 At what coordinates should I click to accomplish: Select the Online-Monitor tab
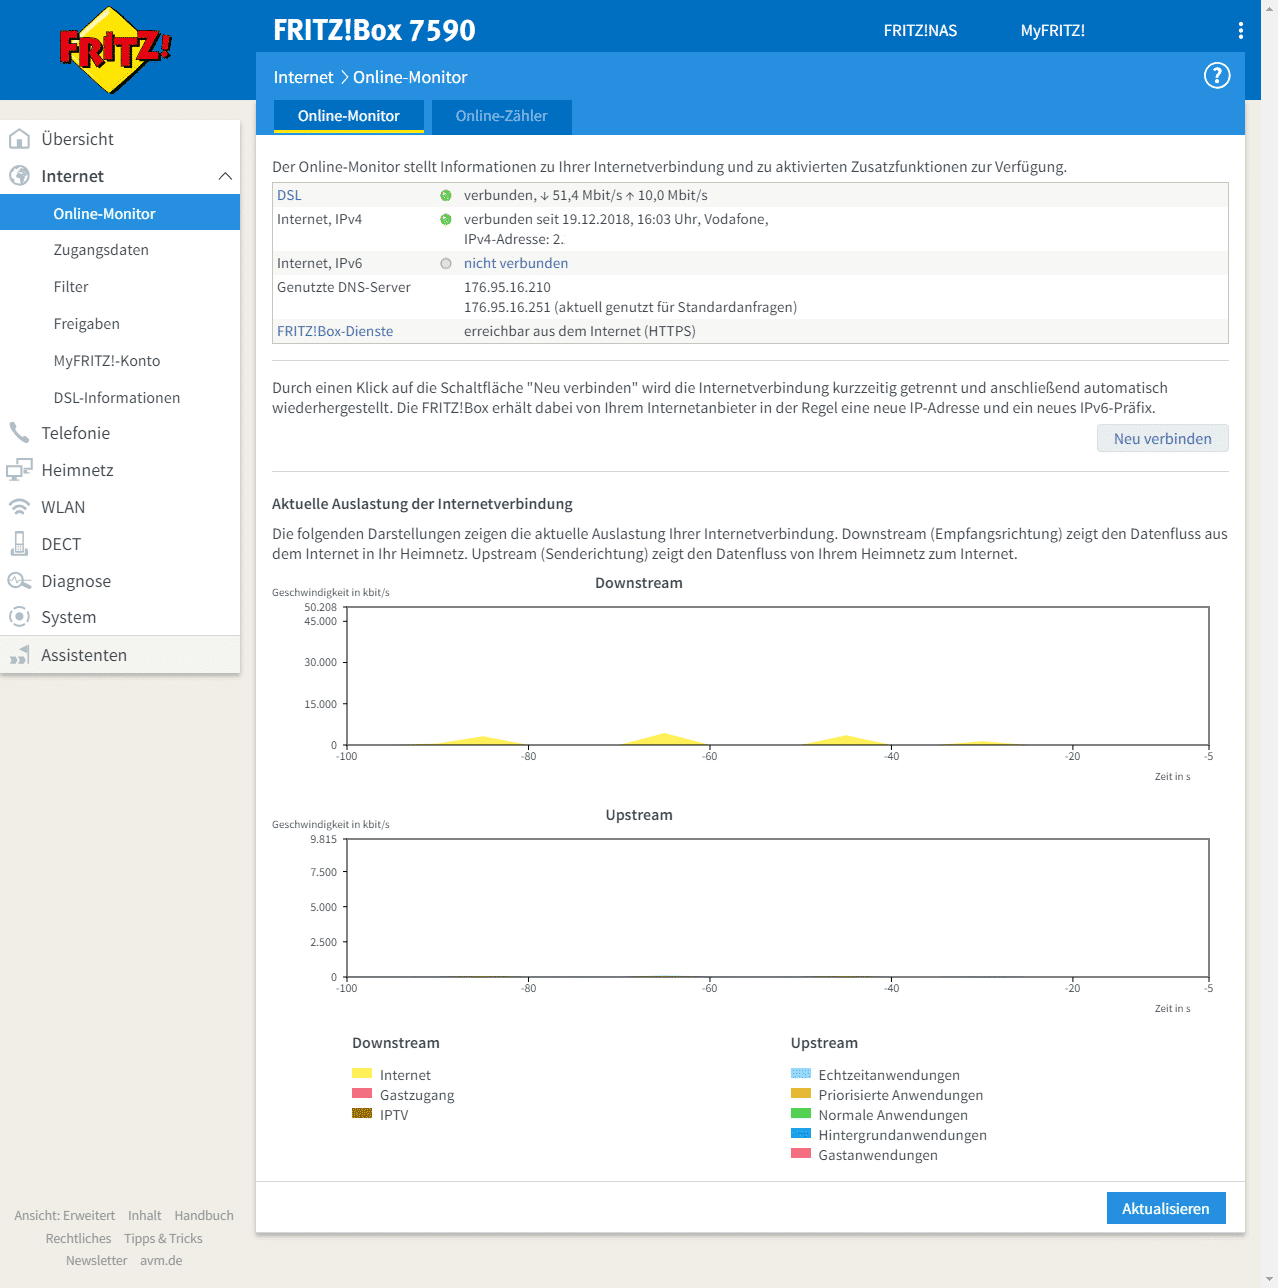pyautogui.click(x=348, y=116)
